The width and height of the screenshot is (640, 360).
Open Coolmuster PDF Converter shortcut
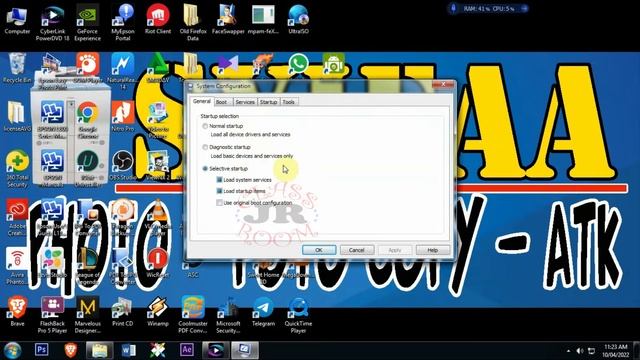point(193,315)
